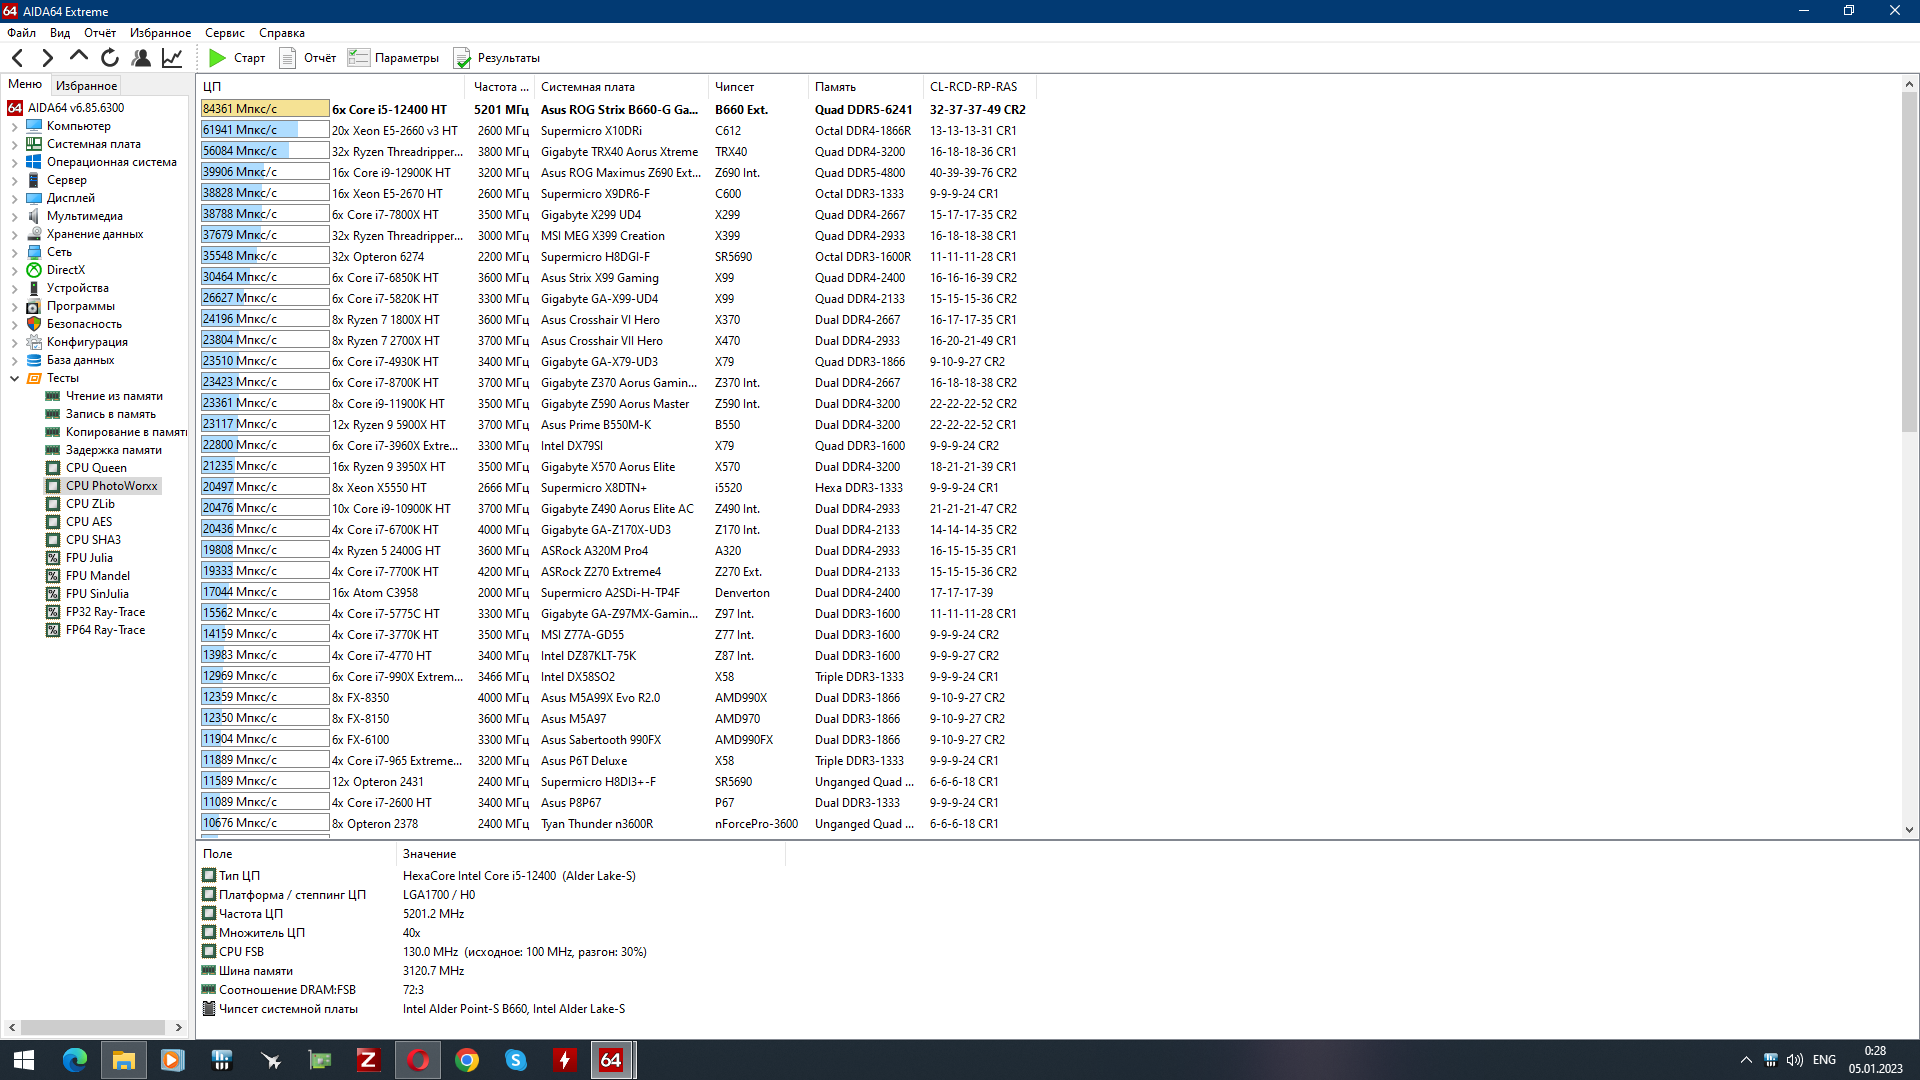Viewport: 1920px width, 1080px height.
Task: Select CPU Queen test item
Action: tap(96, 468)
